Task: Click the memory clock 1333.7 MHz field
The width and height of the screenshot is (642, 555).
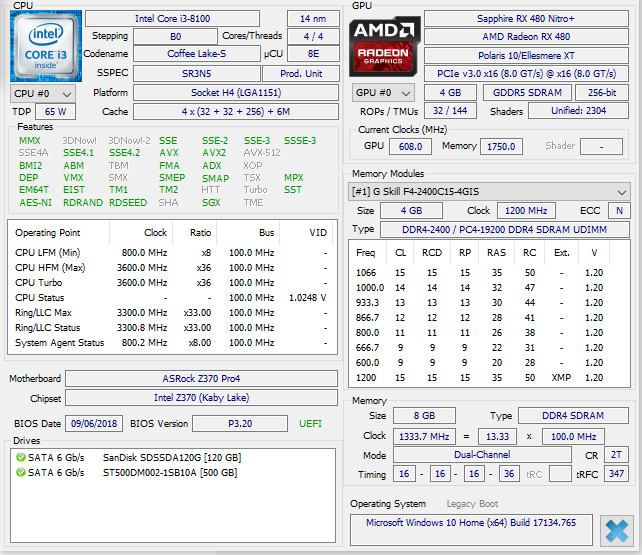Action: pos(424,437)
